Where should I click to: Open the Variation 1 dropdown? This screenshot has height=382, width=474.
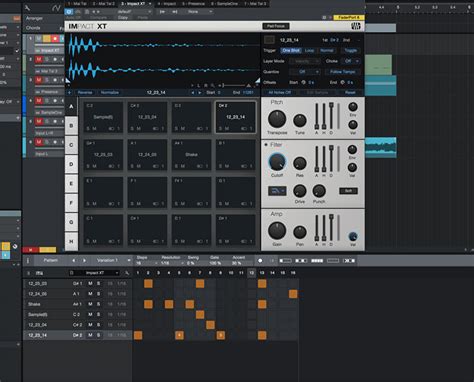tap(113, 260)
